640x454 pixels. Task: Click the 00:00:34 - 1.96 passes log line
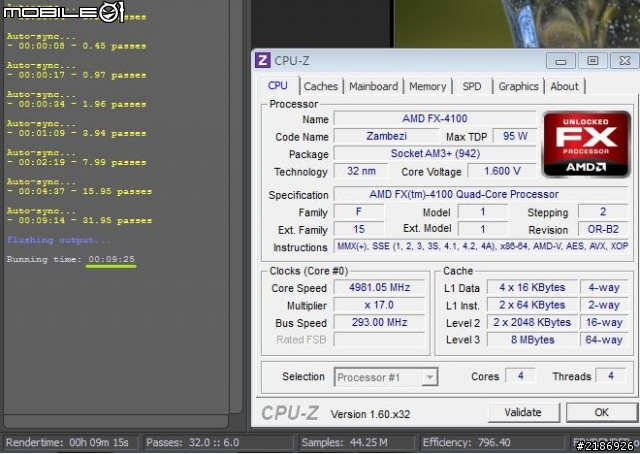(76, 105)
